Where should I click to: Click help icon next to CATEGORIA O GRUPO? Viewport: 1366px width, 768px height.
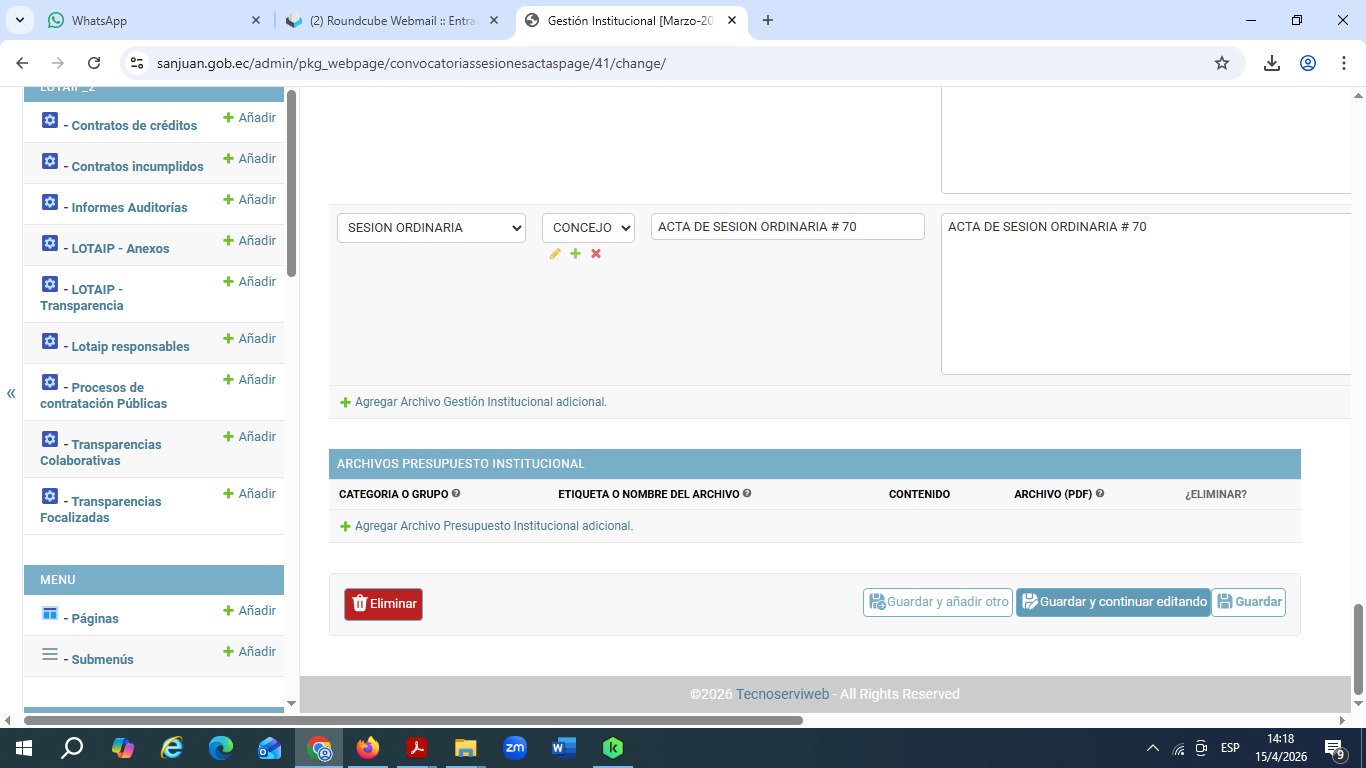(456, 494)
